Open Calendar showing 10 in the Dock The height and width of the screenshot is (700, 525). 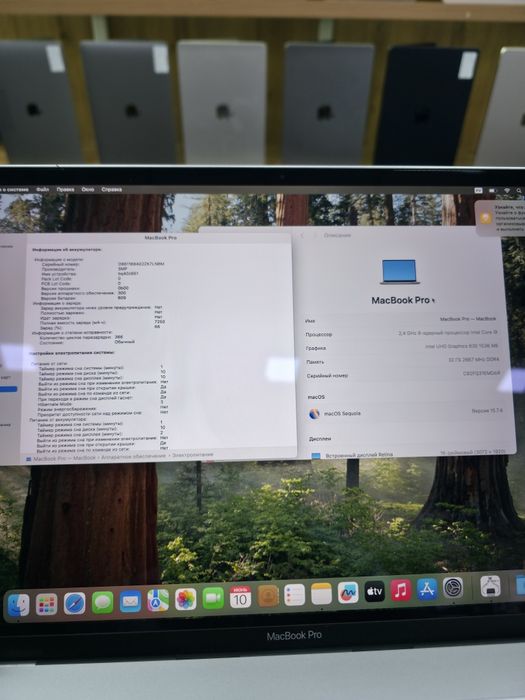241,597
